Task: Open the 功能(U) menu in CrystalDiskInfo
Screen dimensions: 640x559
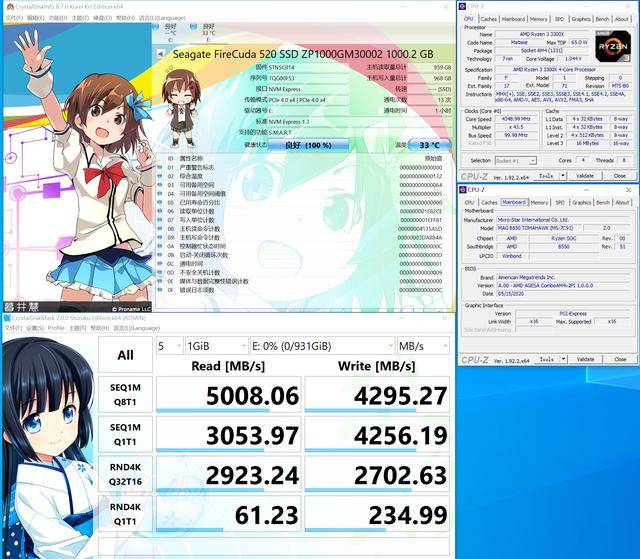Action: 58,18
